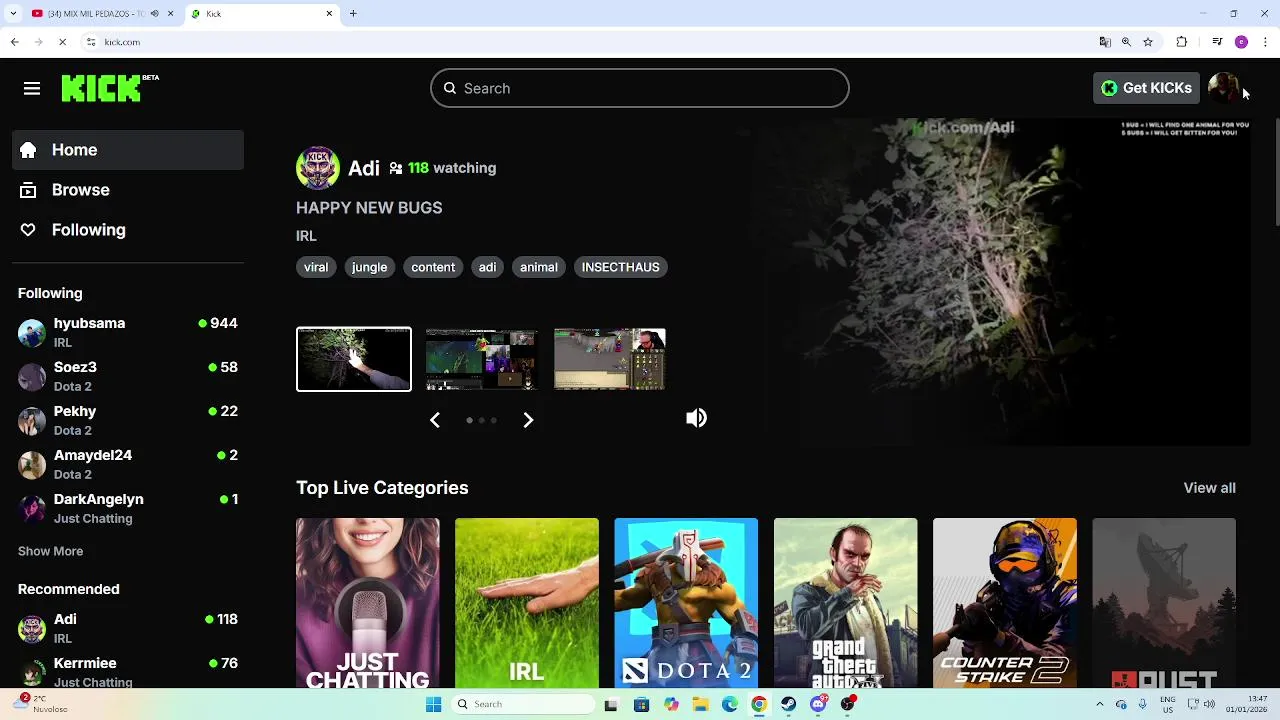Open Browse in sidebar
The width and height of the screenshot is (1280, 720).
pyautogui.click(x=128, y=190)
